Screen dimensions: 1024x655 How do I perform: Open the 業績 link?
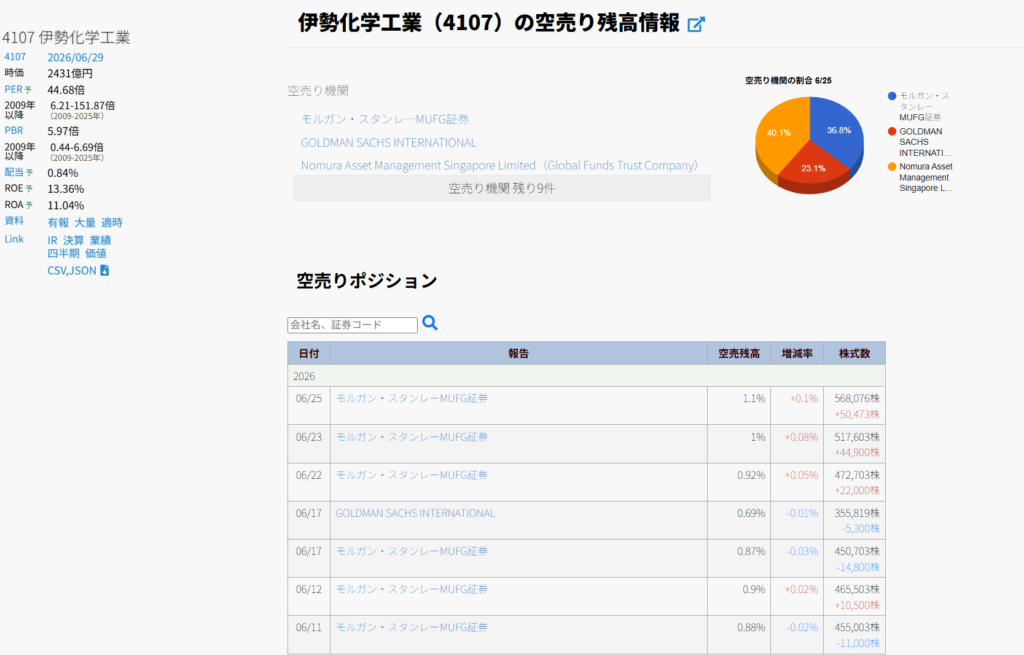pos(101,240)
